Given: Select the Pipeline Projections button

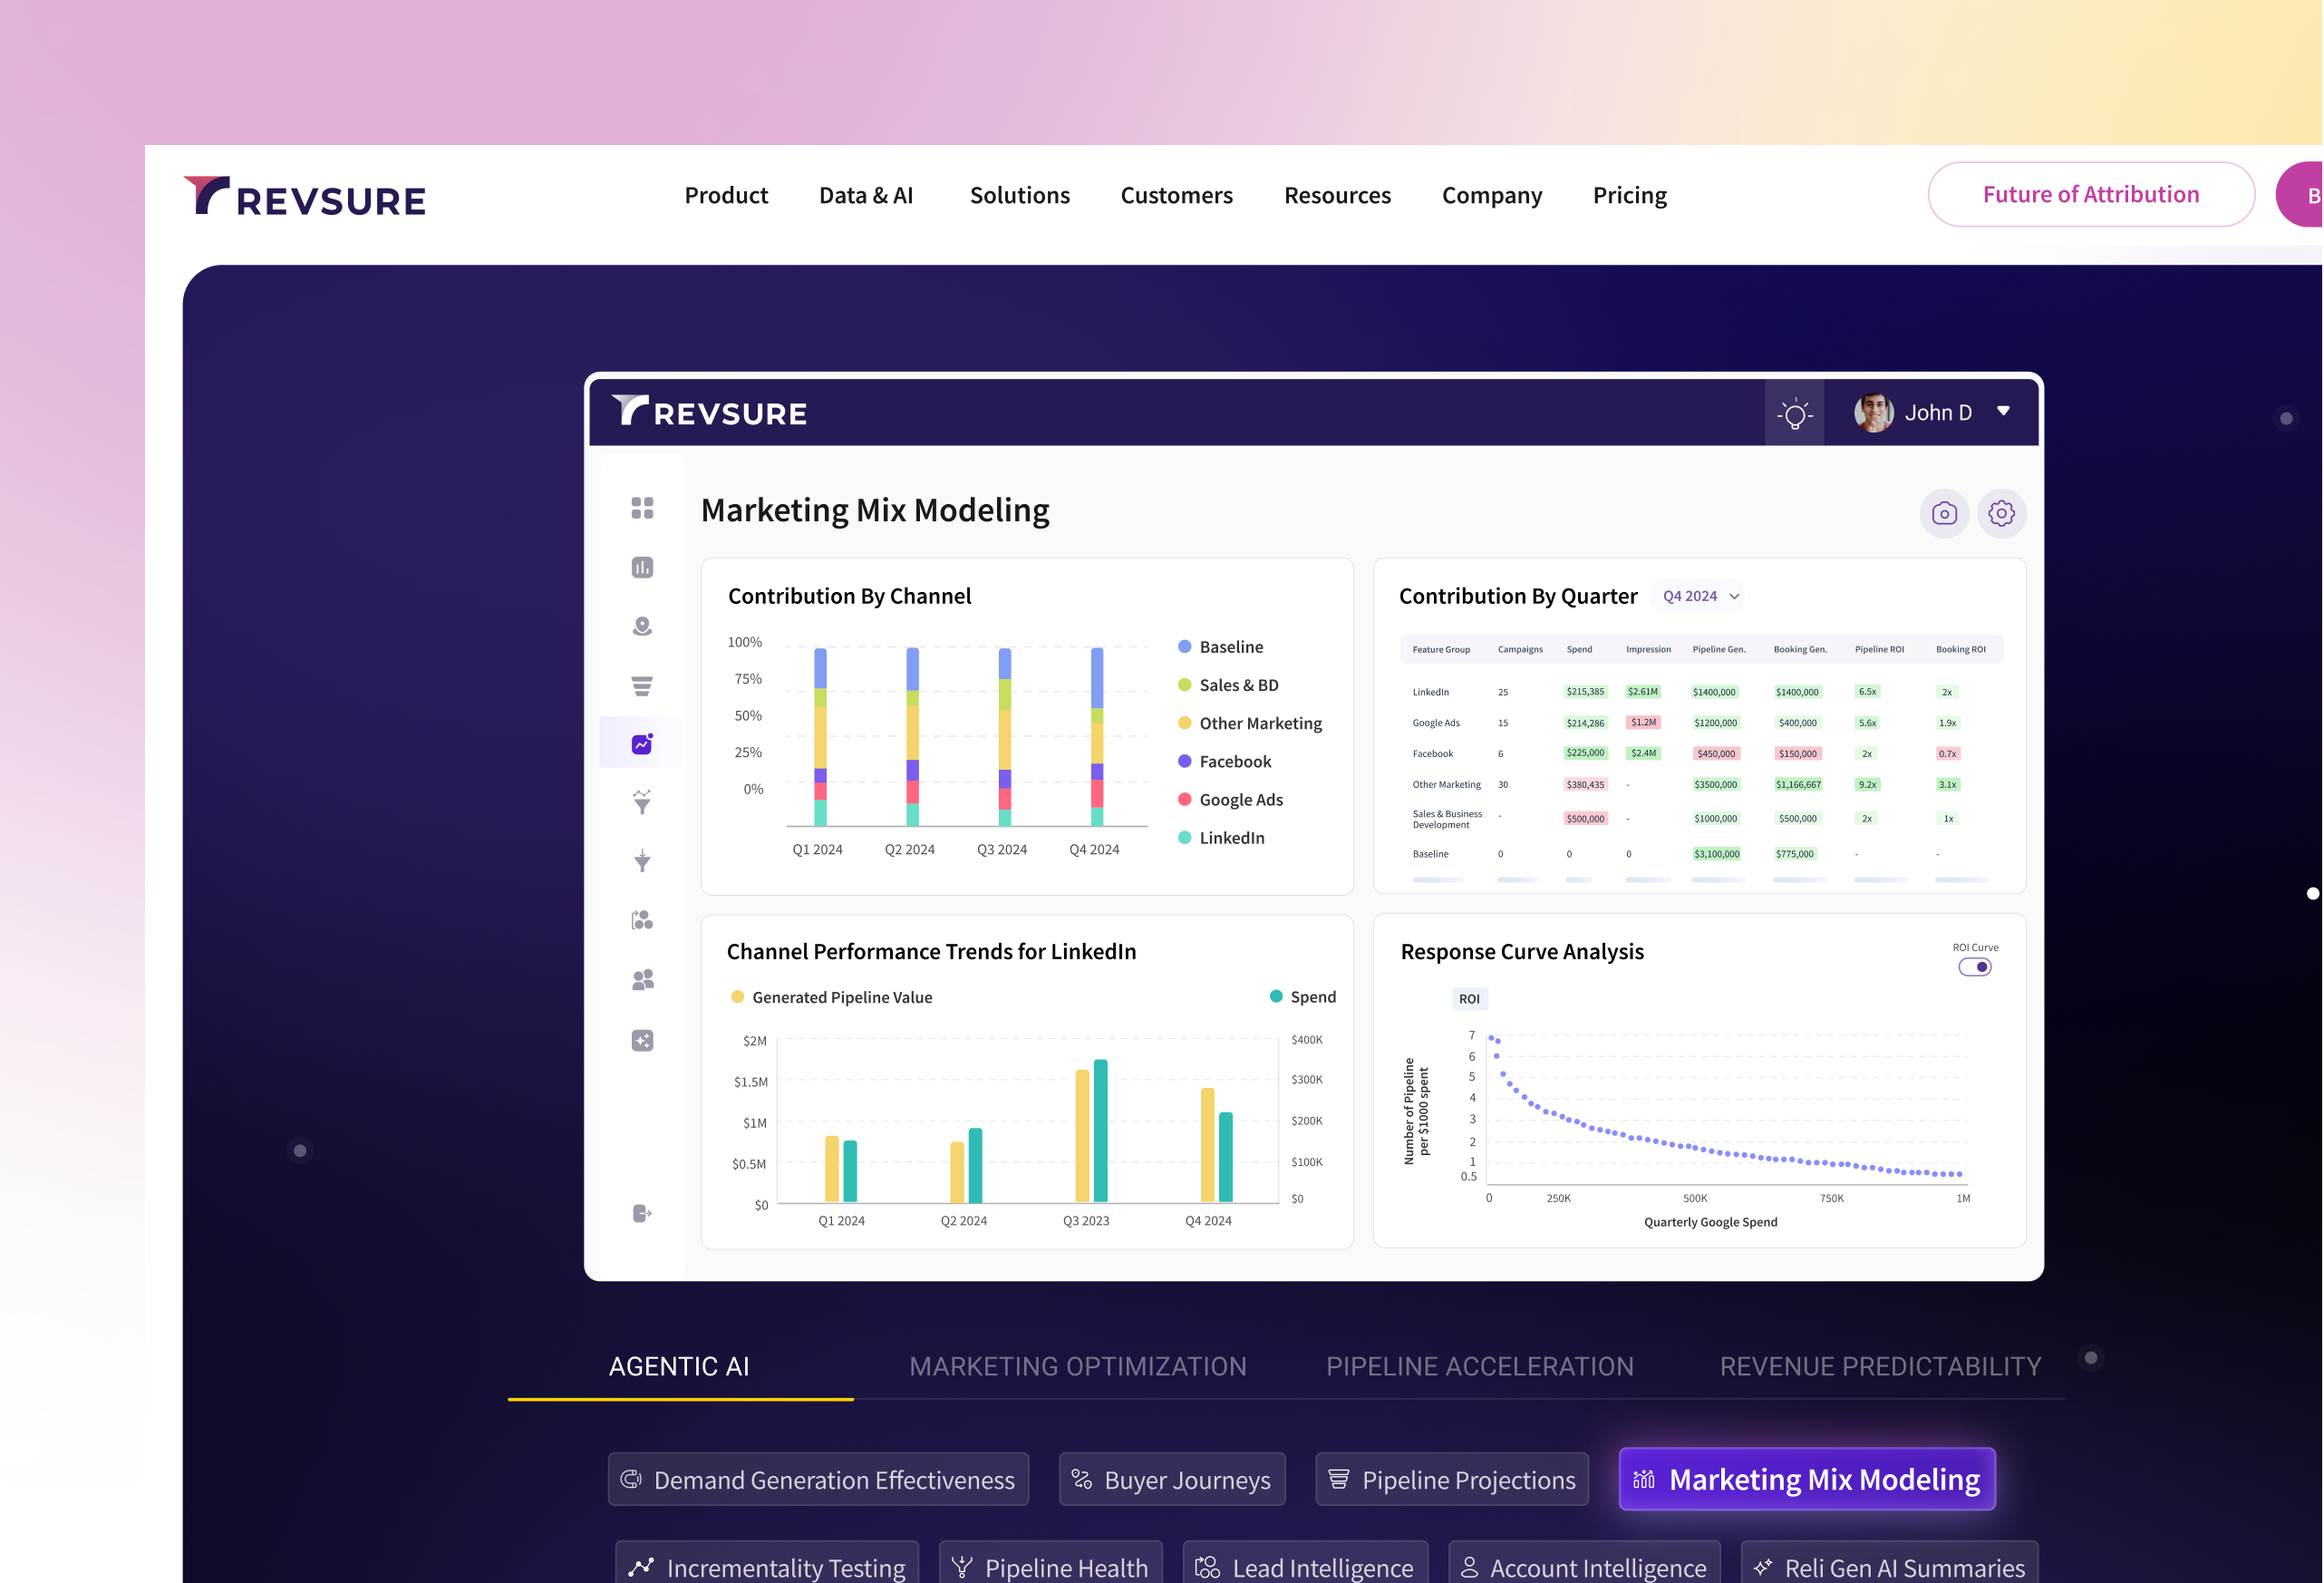Looking at the screenshot, I should coord(1451,1479).
